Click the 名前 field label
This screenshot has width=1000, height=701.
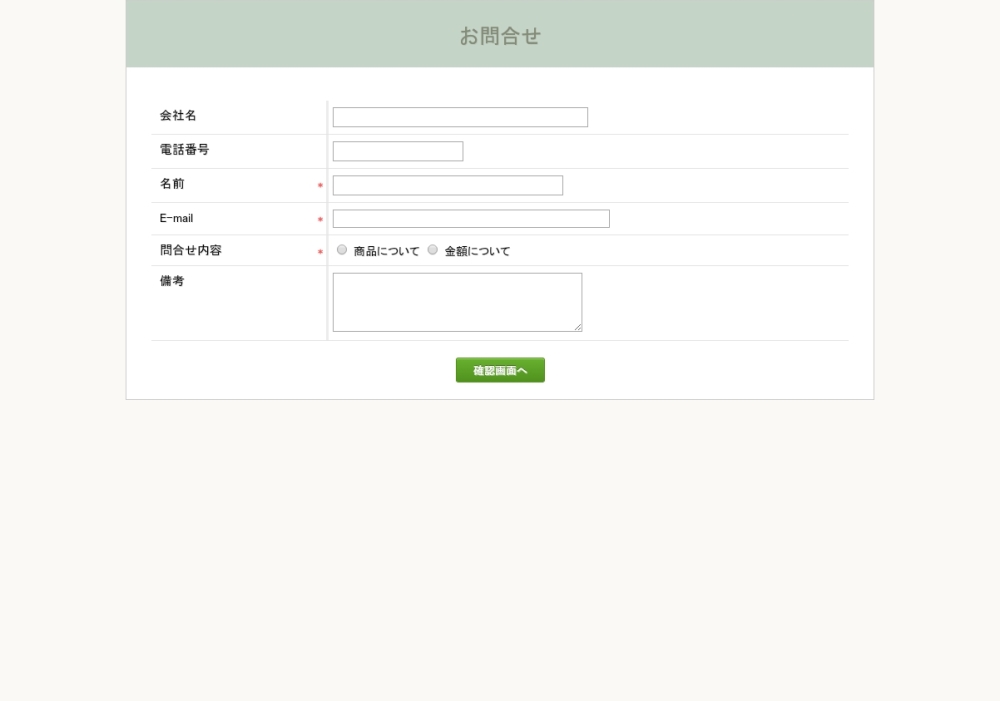[172, 184]
